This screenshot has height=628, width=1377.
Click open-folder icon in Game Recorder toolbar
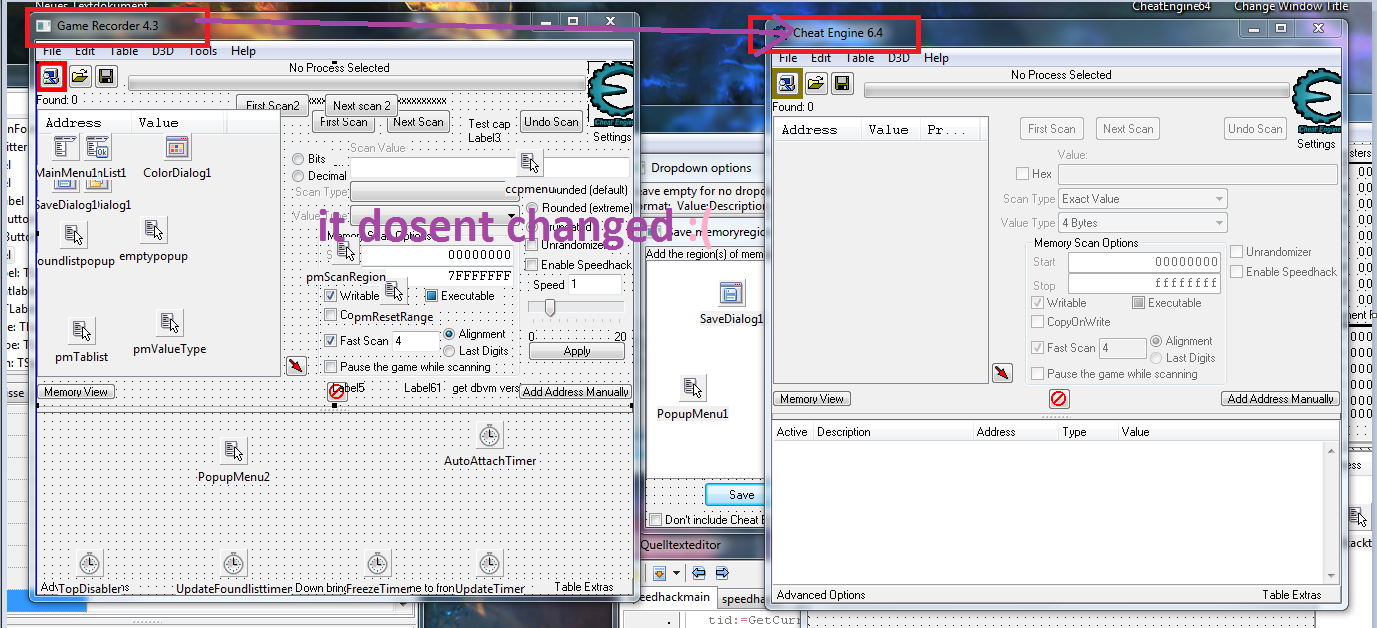coord(80,76)
